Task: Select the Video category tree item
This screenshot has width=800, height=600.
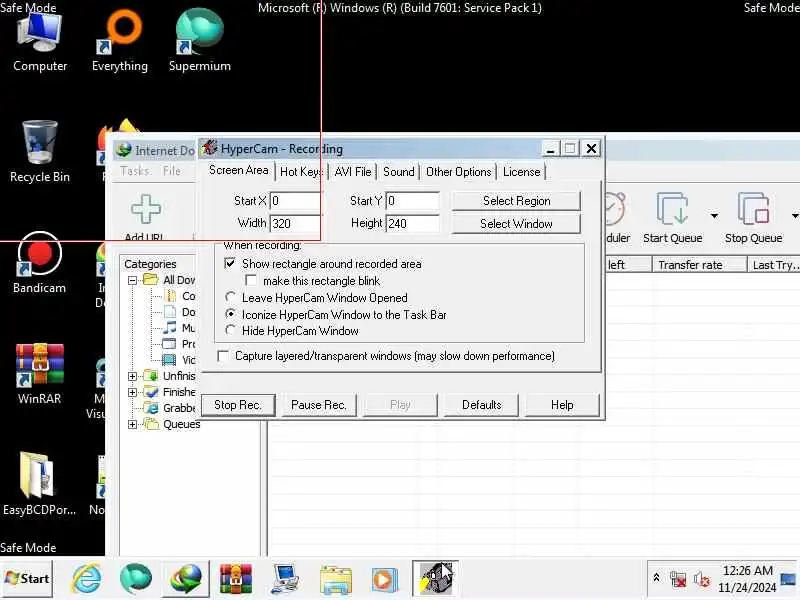Action: tap(179, 360)
